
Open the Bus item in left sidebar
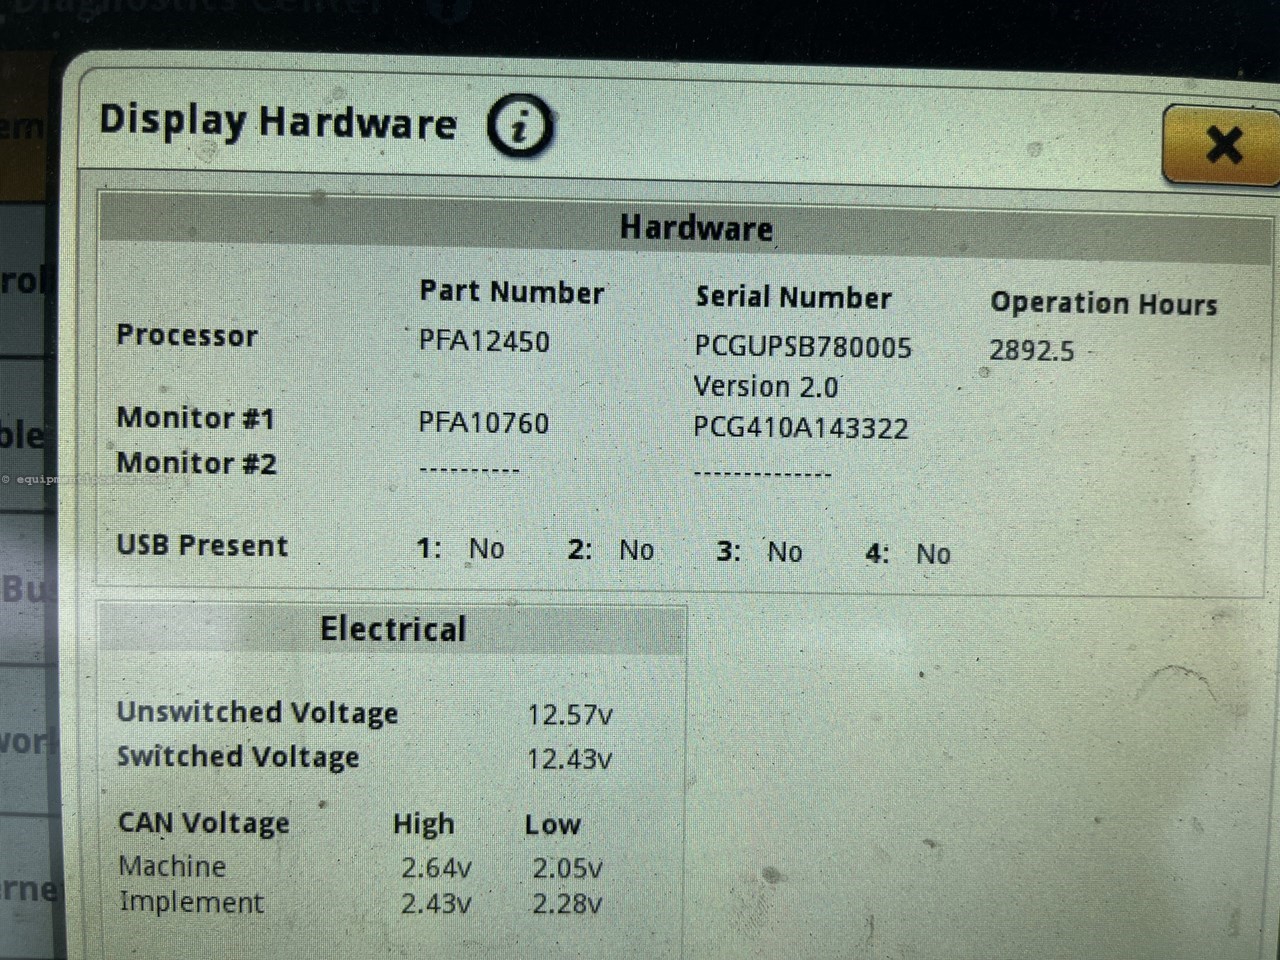click(27, 590)
